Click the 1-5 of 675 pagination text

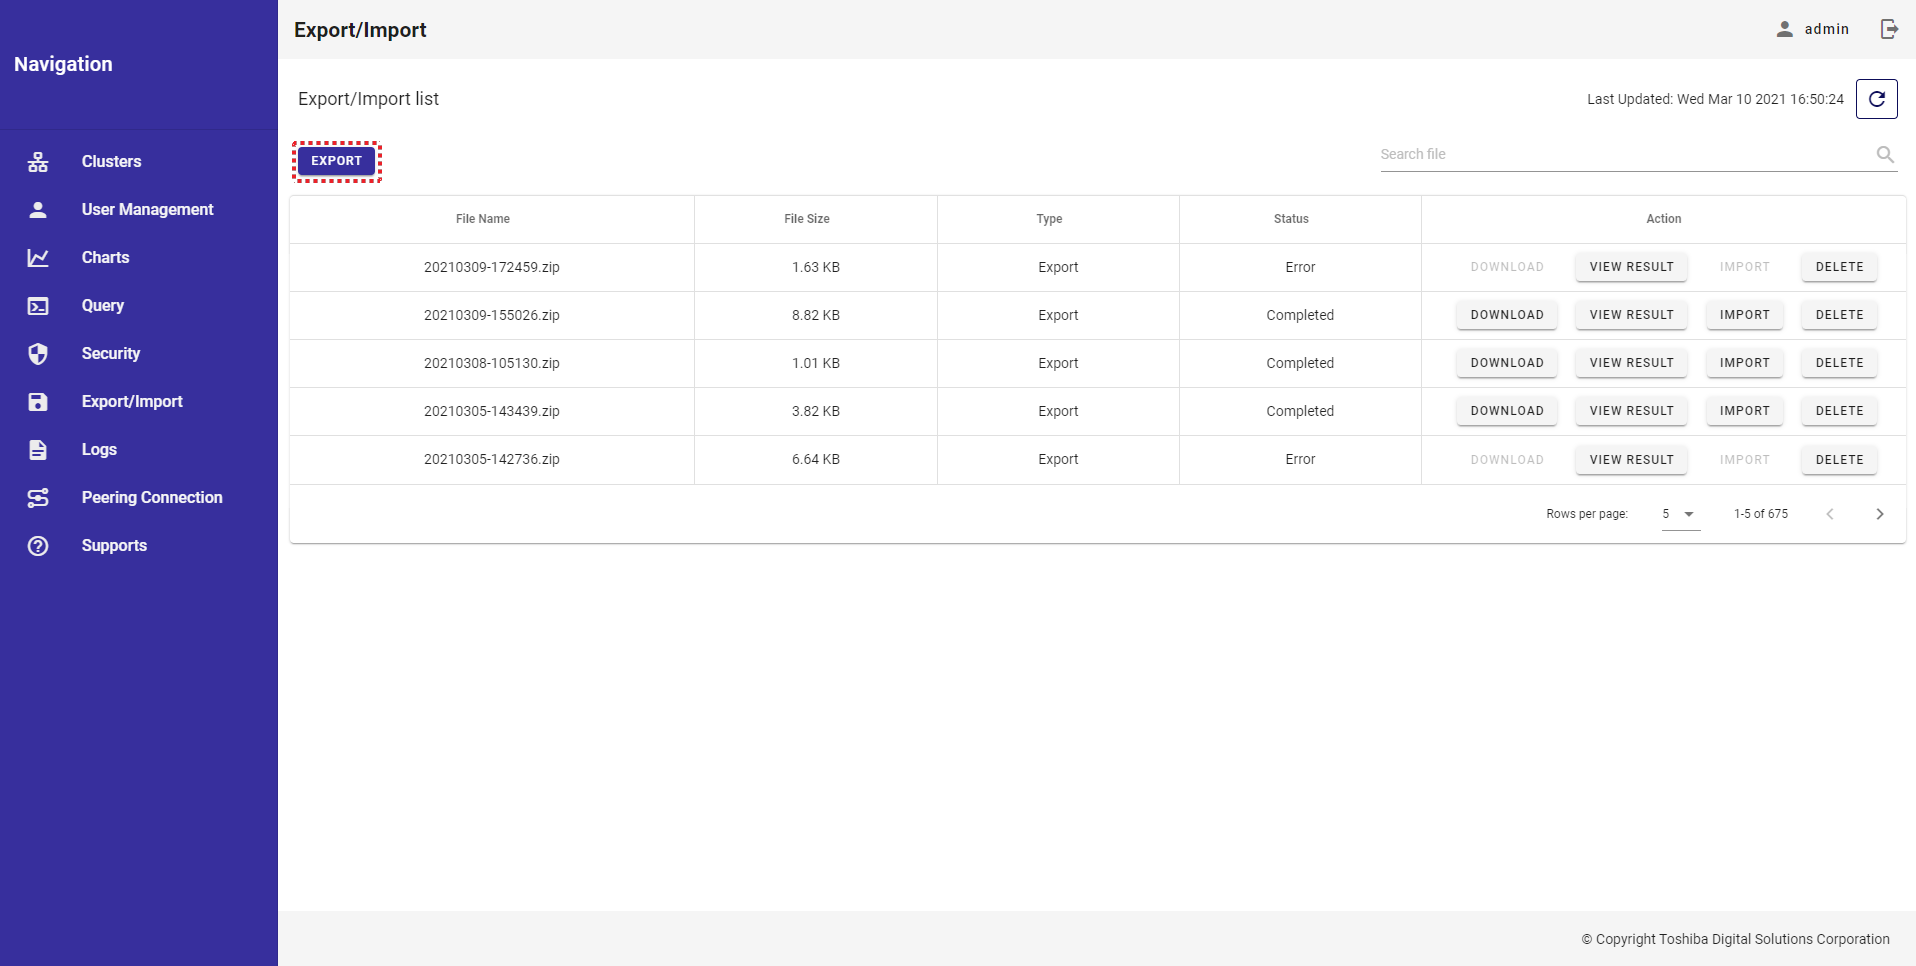pos(1761,514)
